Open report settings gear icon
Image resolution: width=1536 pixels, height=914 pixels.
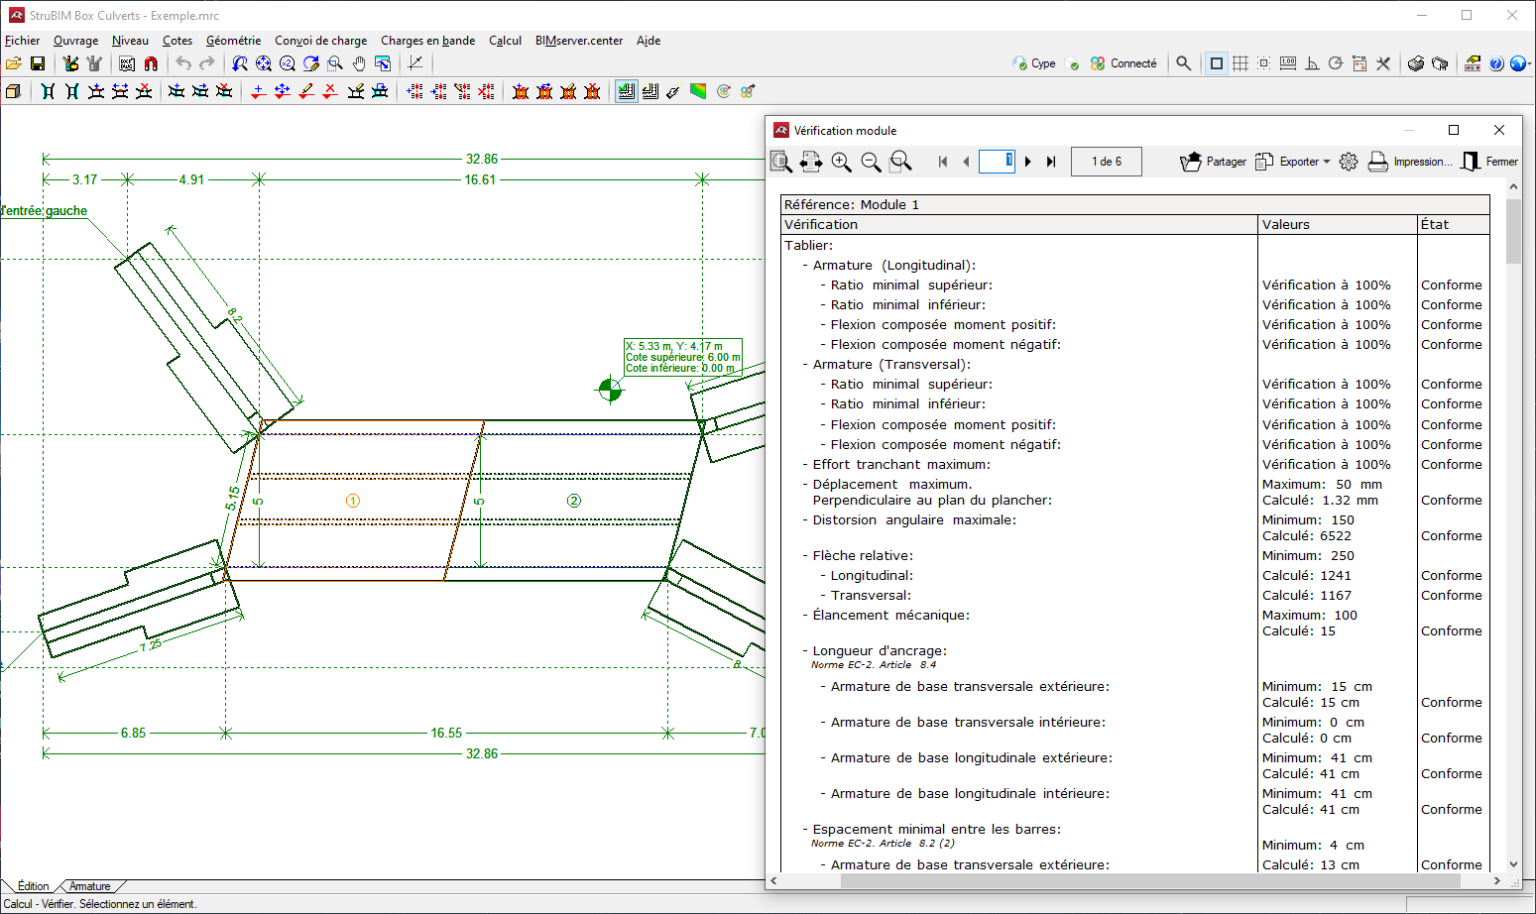click(1348, 161)
